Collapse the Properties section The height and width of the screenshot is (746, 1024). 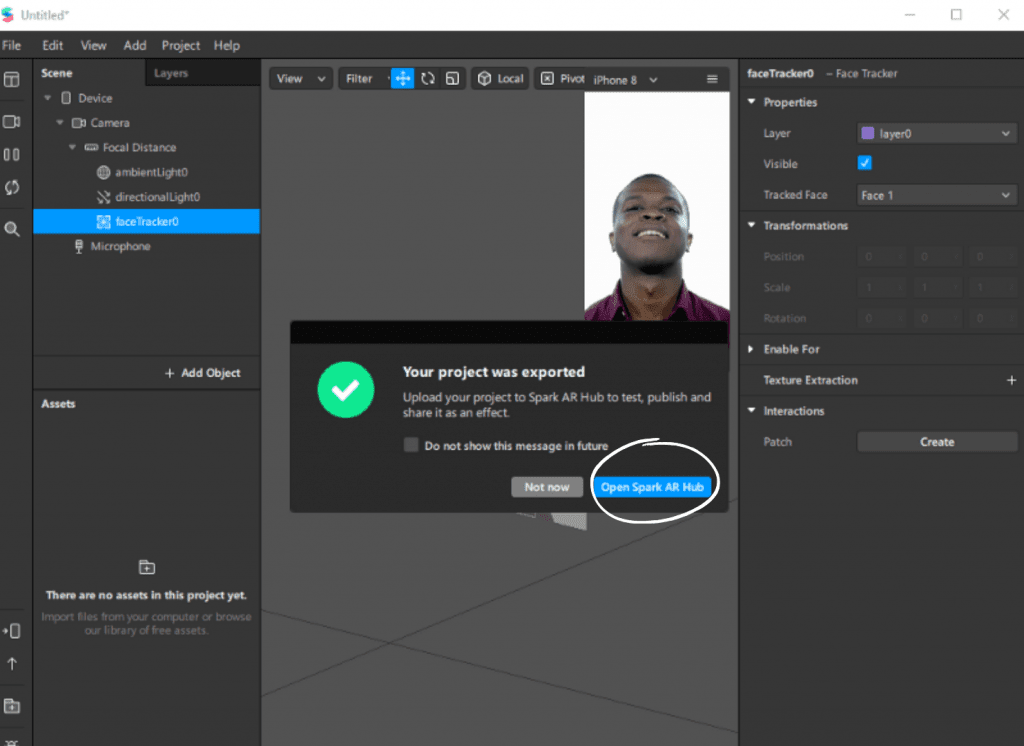click(752, 102)
